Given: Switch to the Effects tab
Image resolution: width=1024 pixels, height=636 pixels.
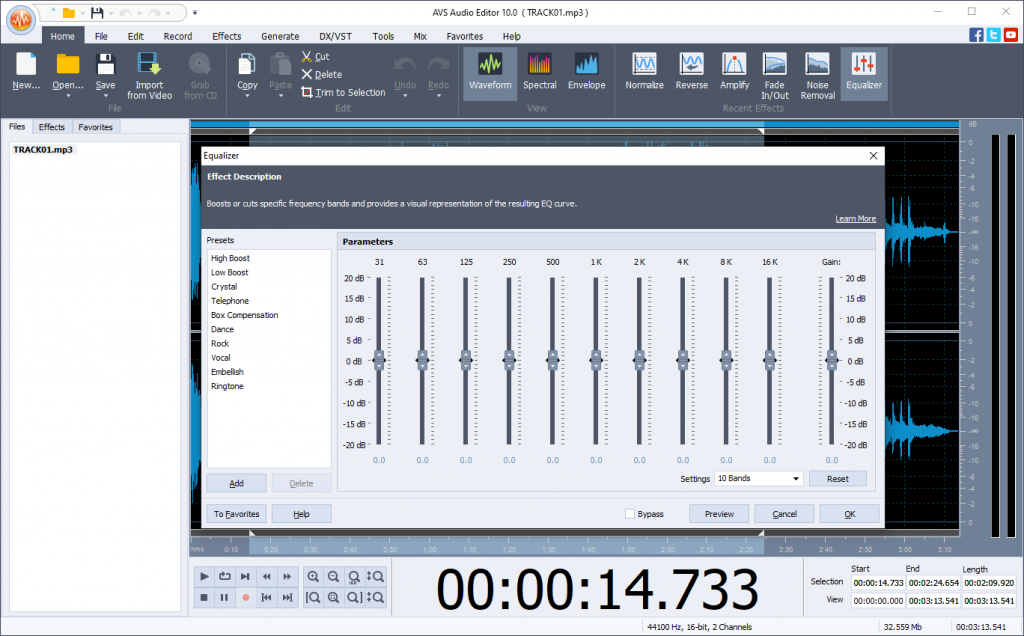Looking at the screenshot, I should 52,126.
